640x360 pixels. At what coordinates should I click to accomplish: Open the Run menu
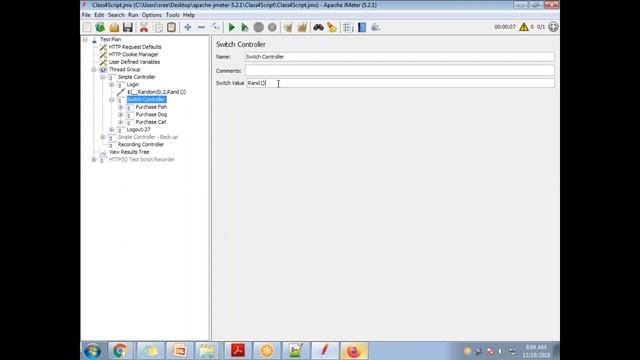[133, 15]
